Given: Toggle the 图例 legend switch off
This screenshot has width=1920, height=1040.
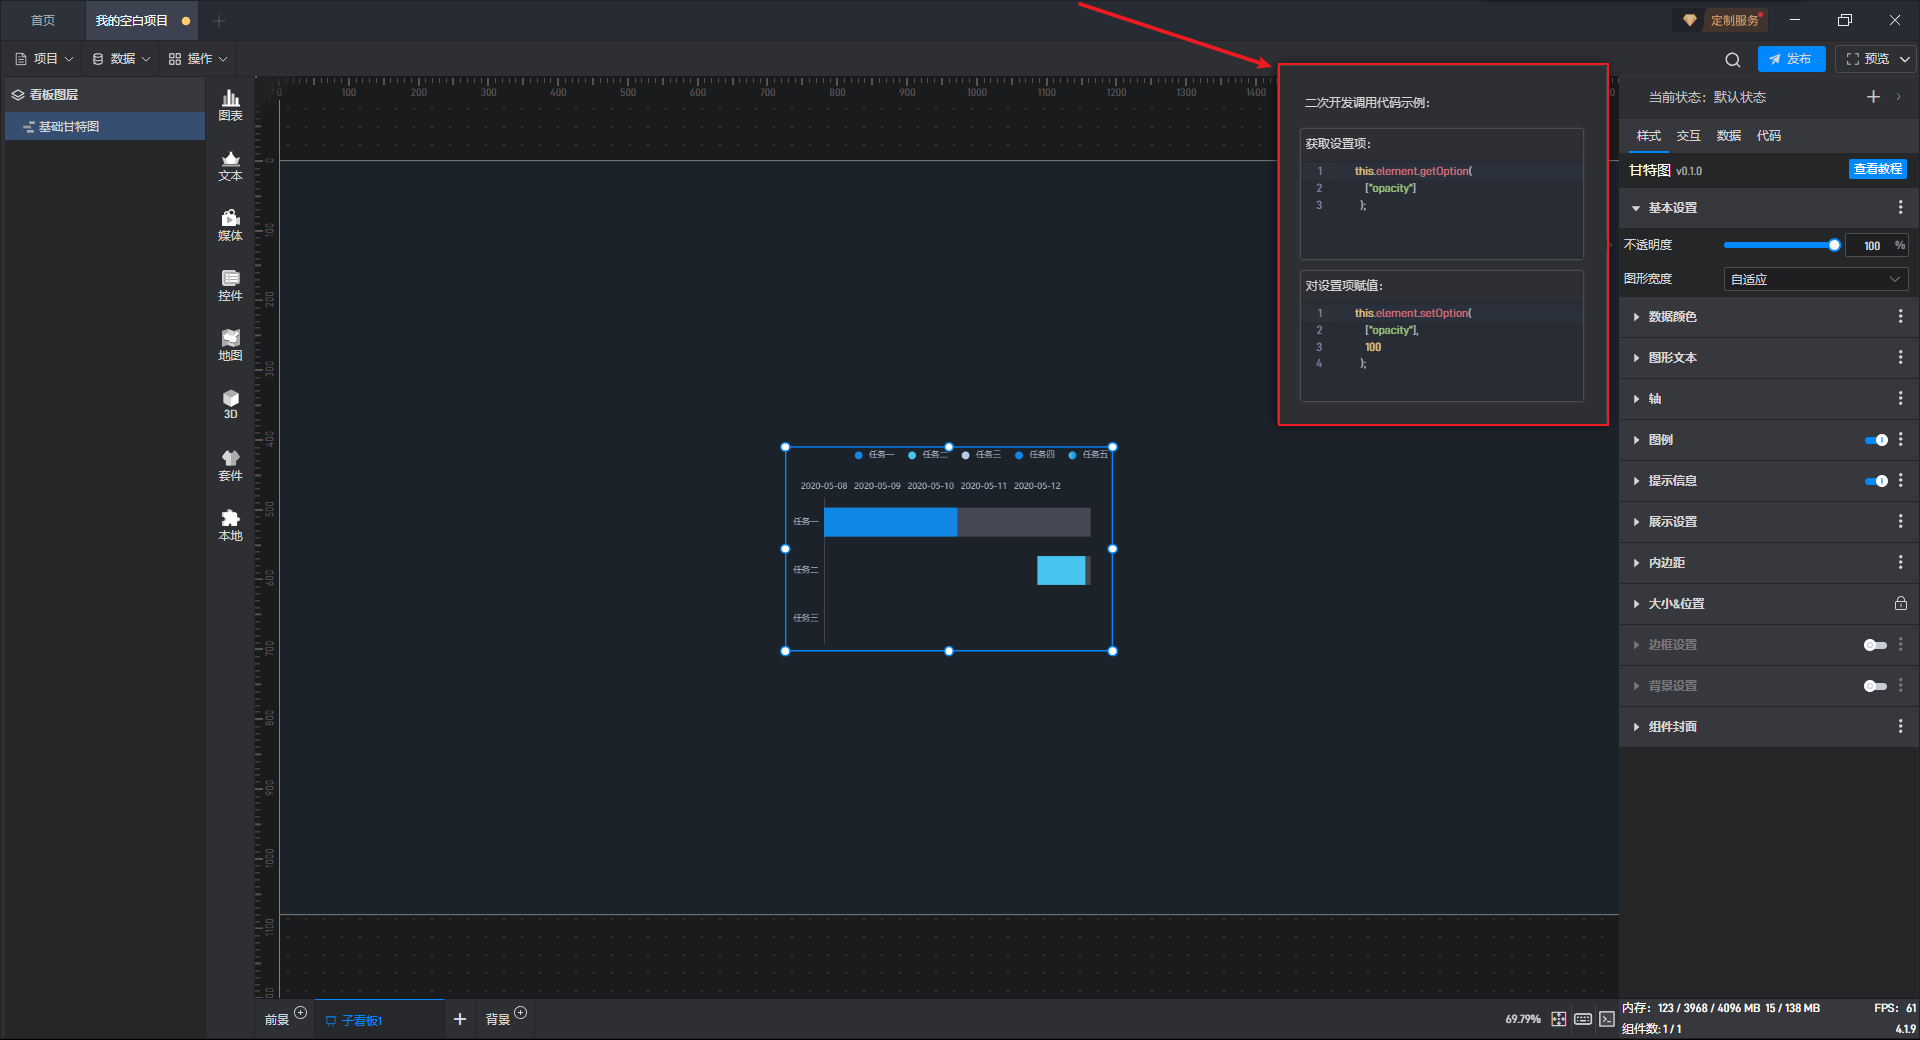Looking at the screenshot, I should point(1876,440).
